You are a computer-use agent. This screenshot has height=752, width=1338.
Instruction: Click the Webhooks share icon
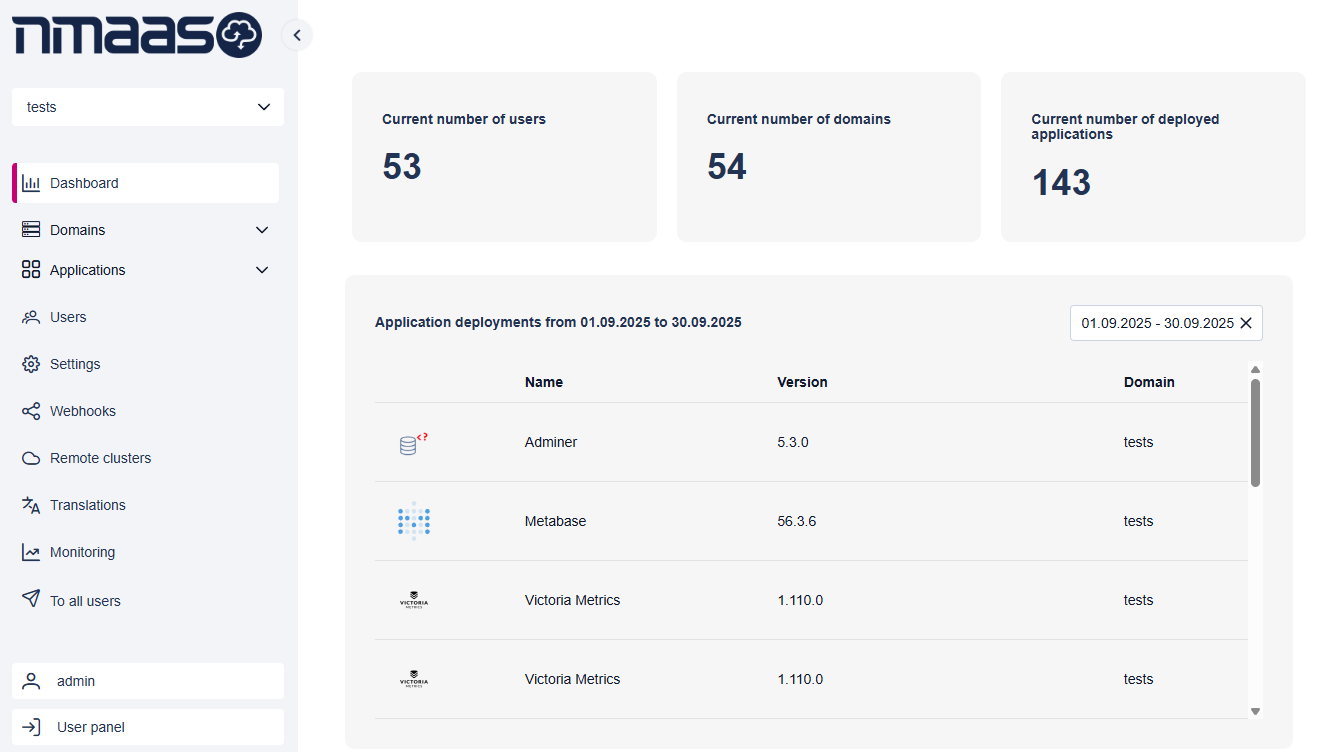tap(31, 411)
